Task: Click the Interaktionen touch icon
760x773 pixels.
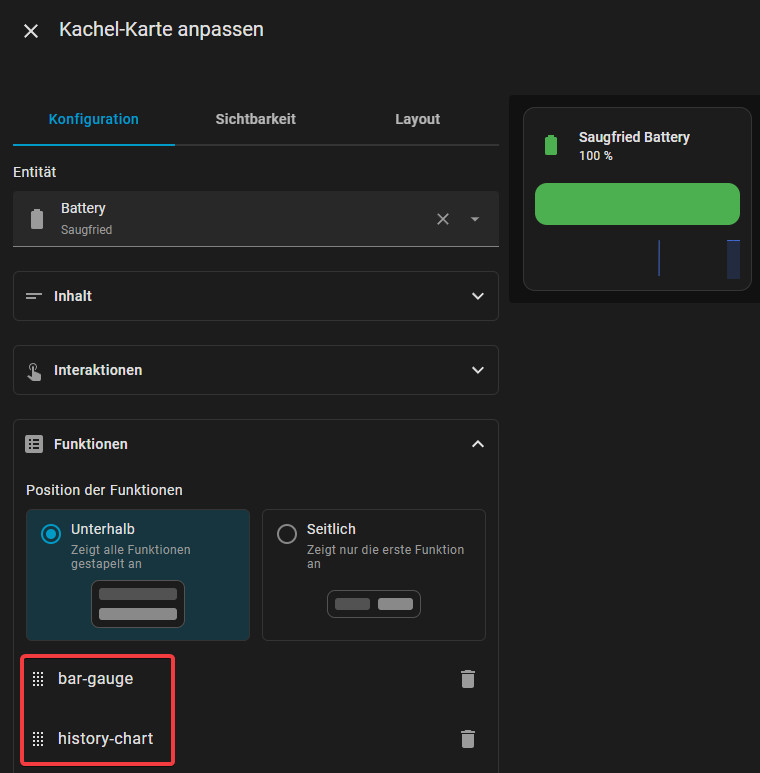Action: click(x=34, y=372)
